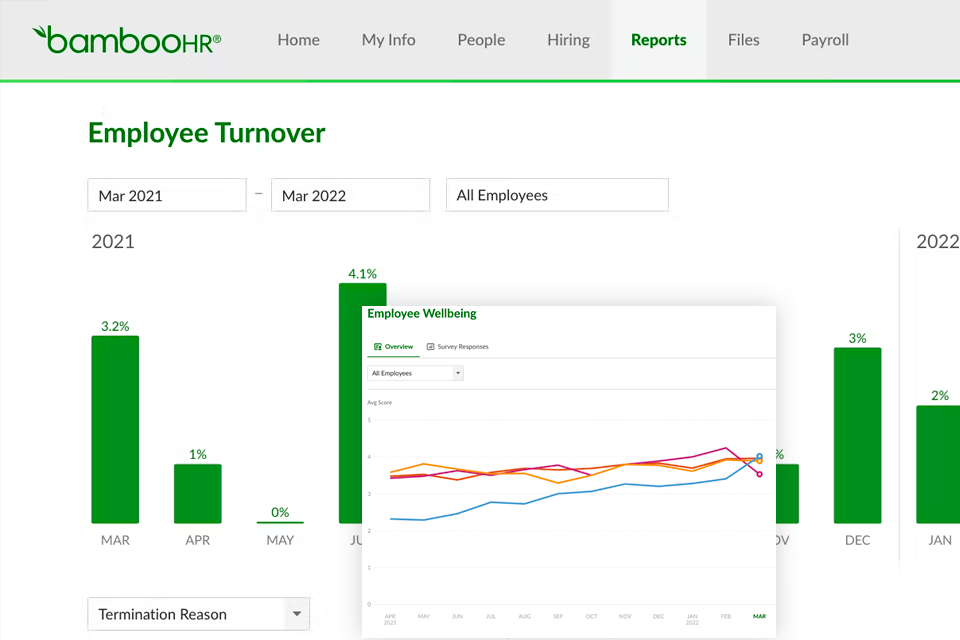
Task: Click the Termination Reason dropdown arrow
Action: coord(297,614)
